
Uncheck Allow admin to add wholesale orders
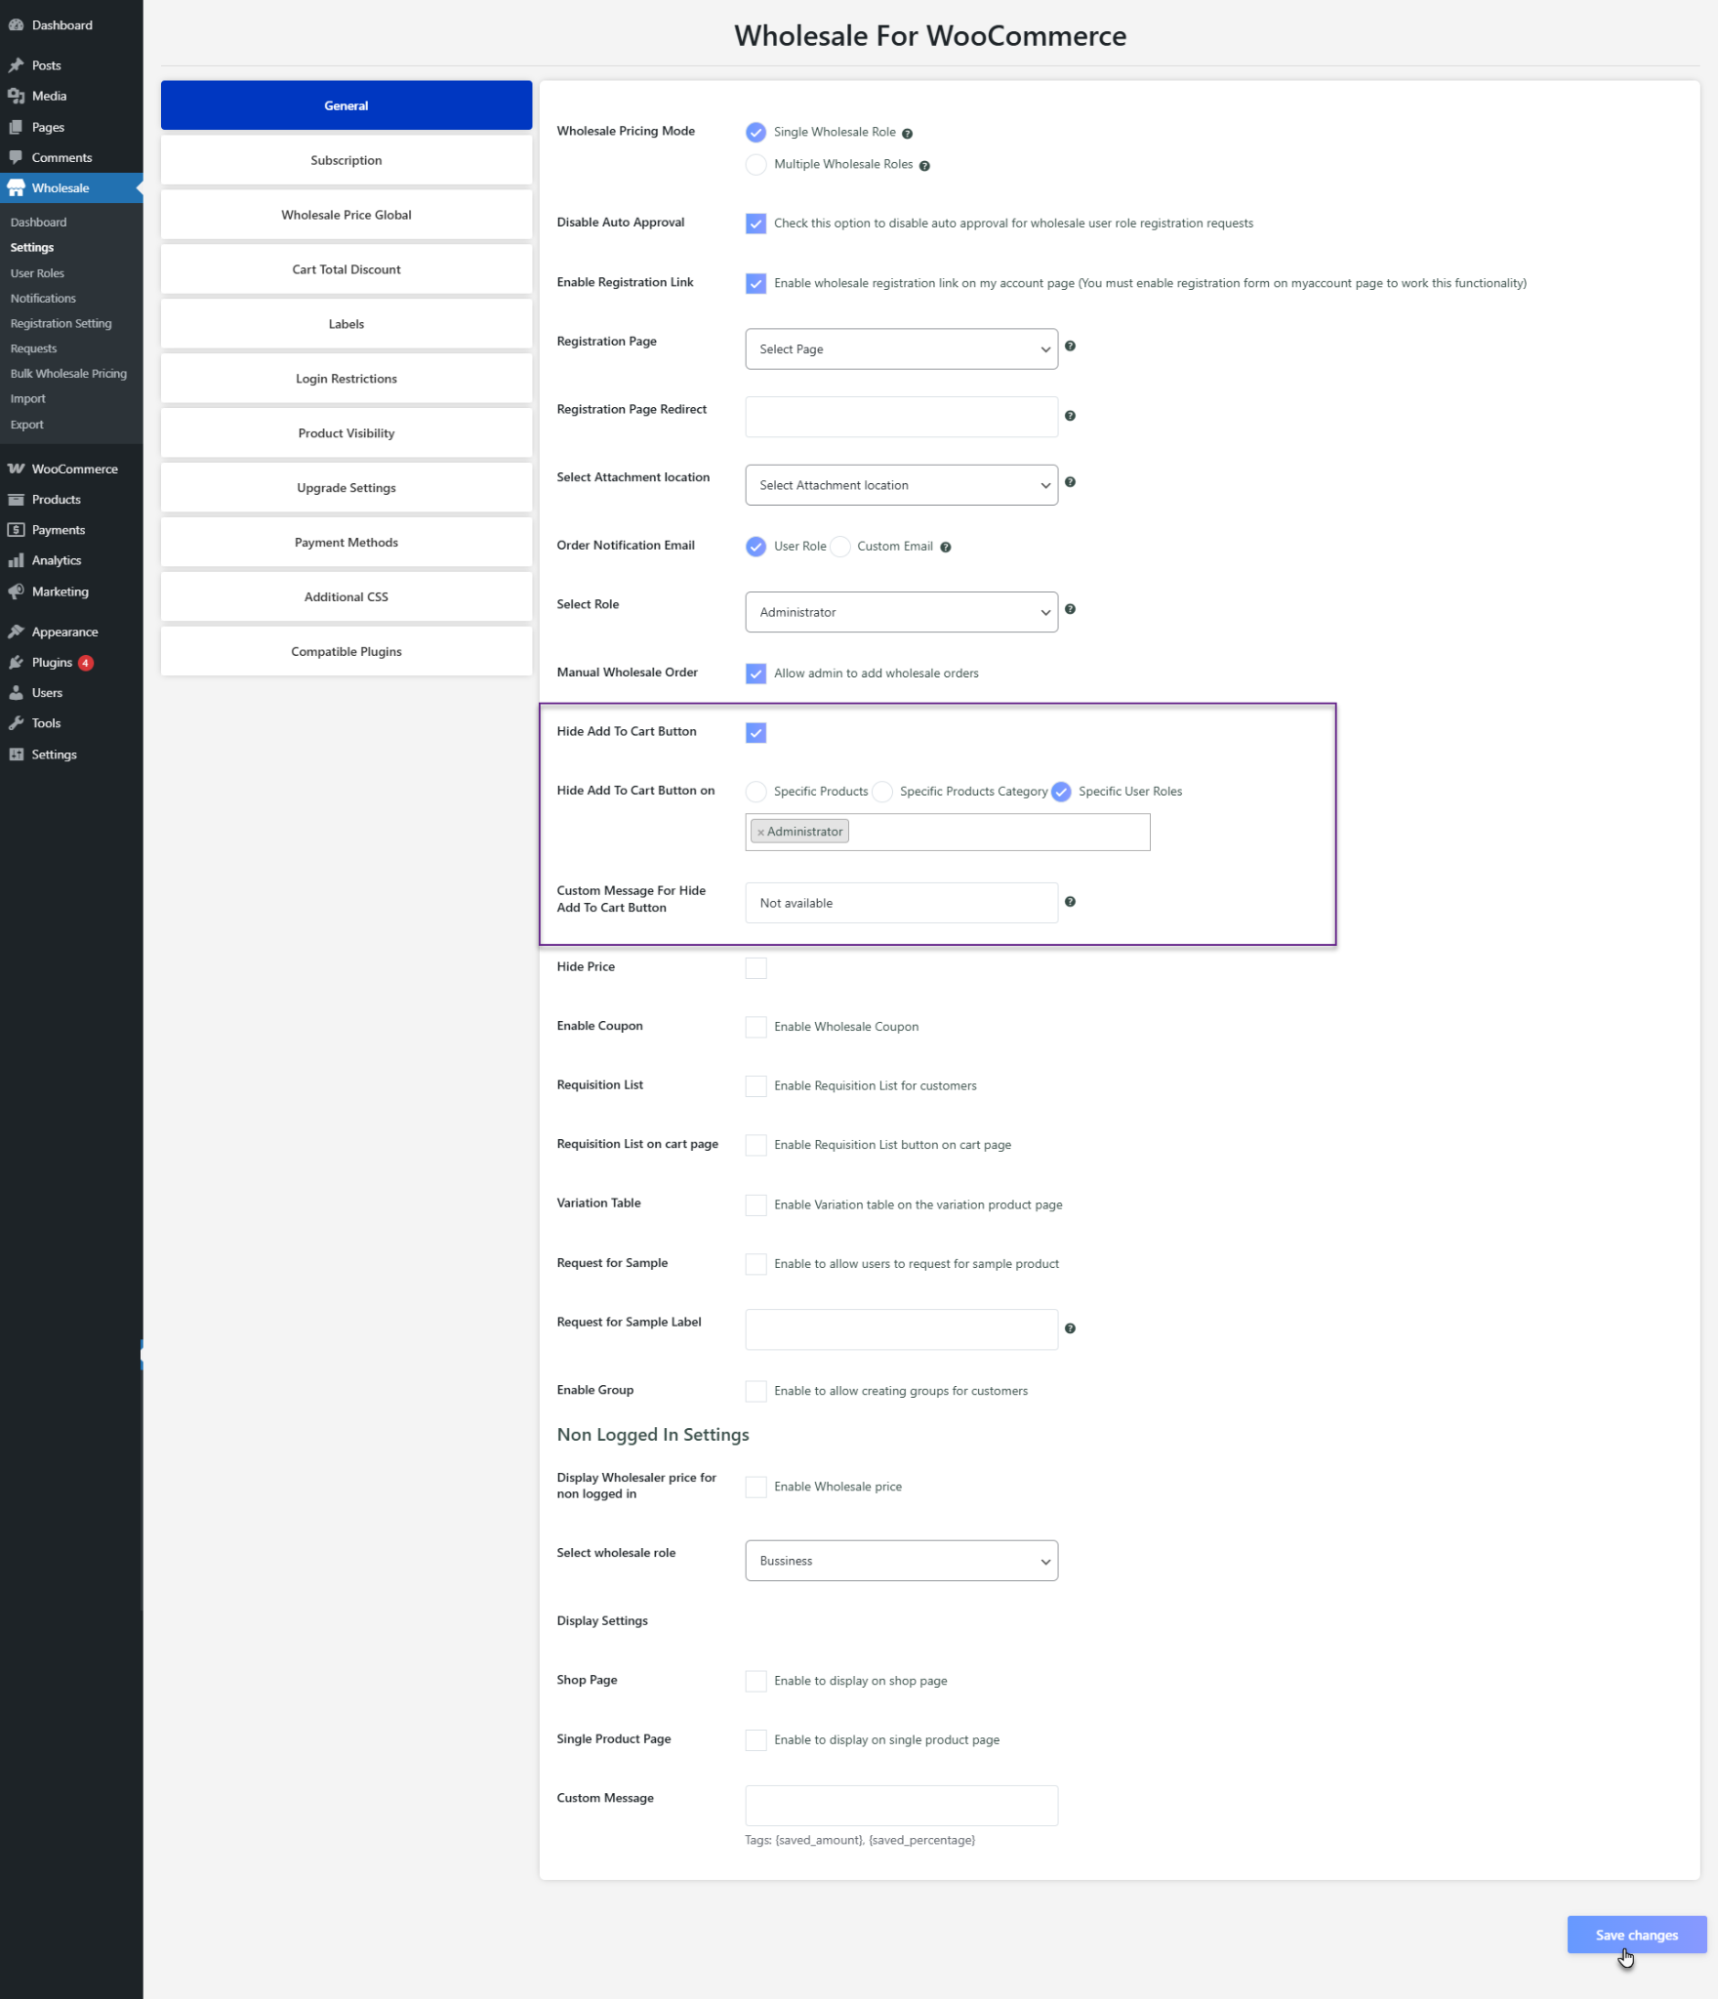tap(756, 673)
